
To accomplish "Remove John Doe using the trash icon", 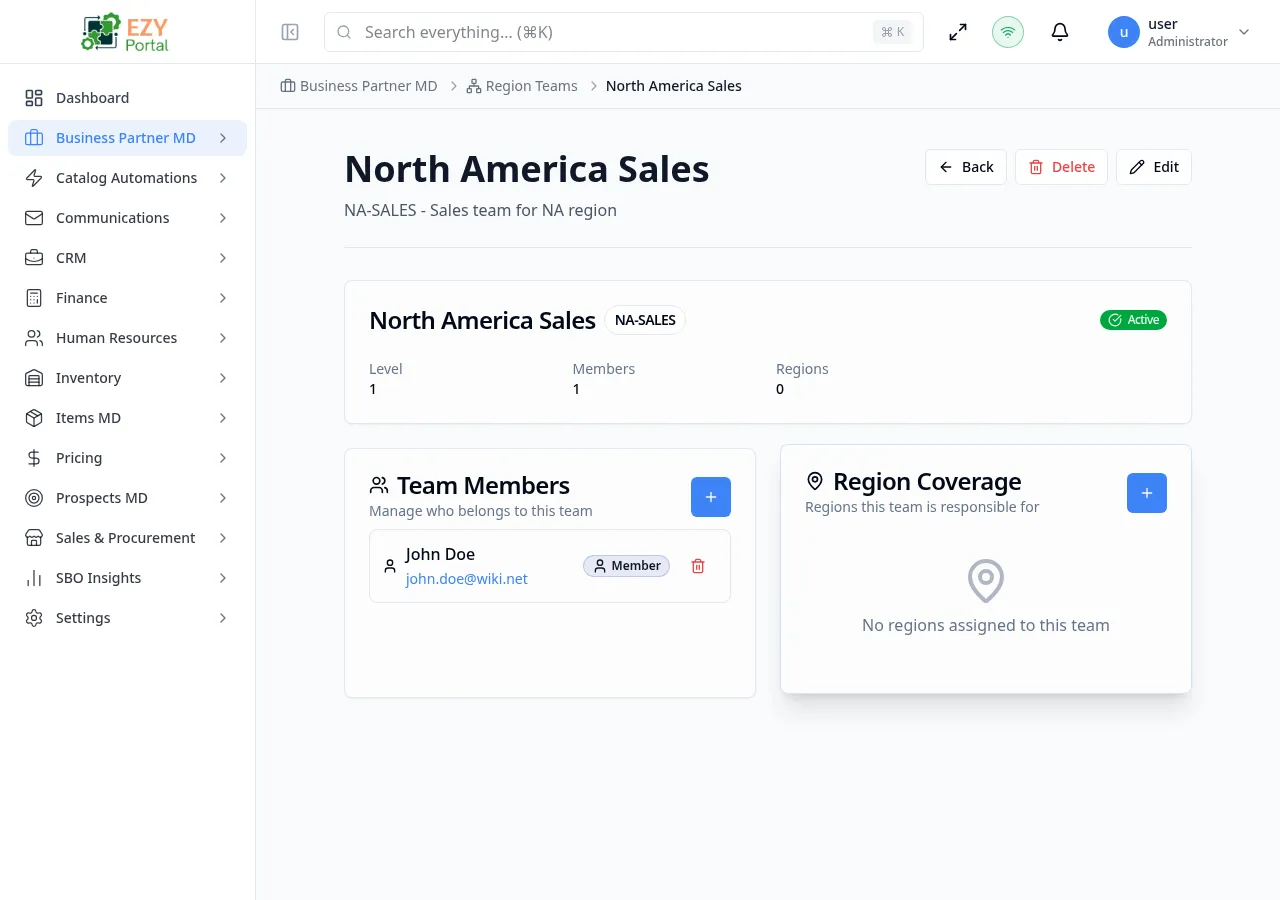I will coord(698,566).
